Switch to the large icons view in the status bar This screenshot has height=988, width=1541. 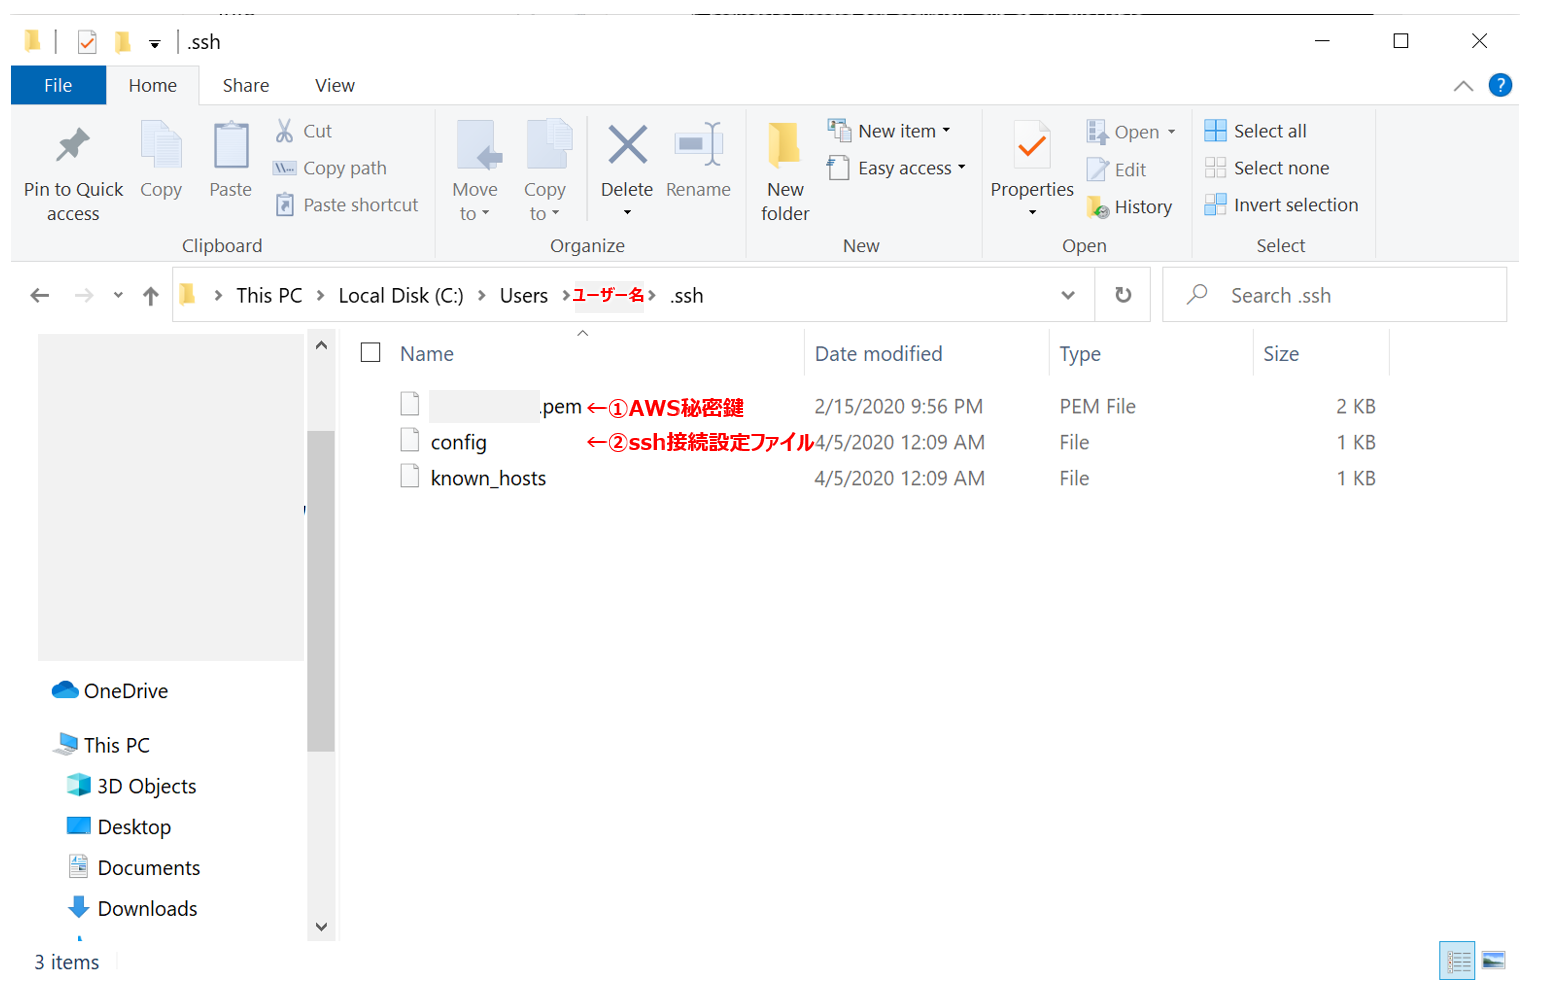click(1493, 961)
